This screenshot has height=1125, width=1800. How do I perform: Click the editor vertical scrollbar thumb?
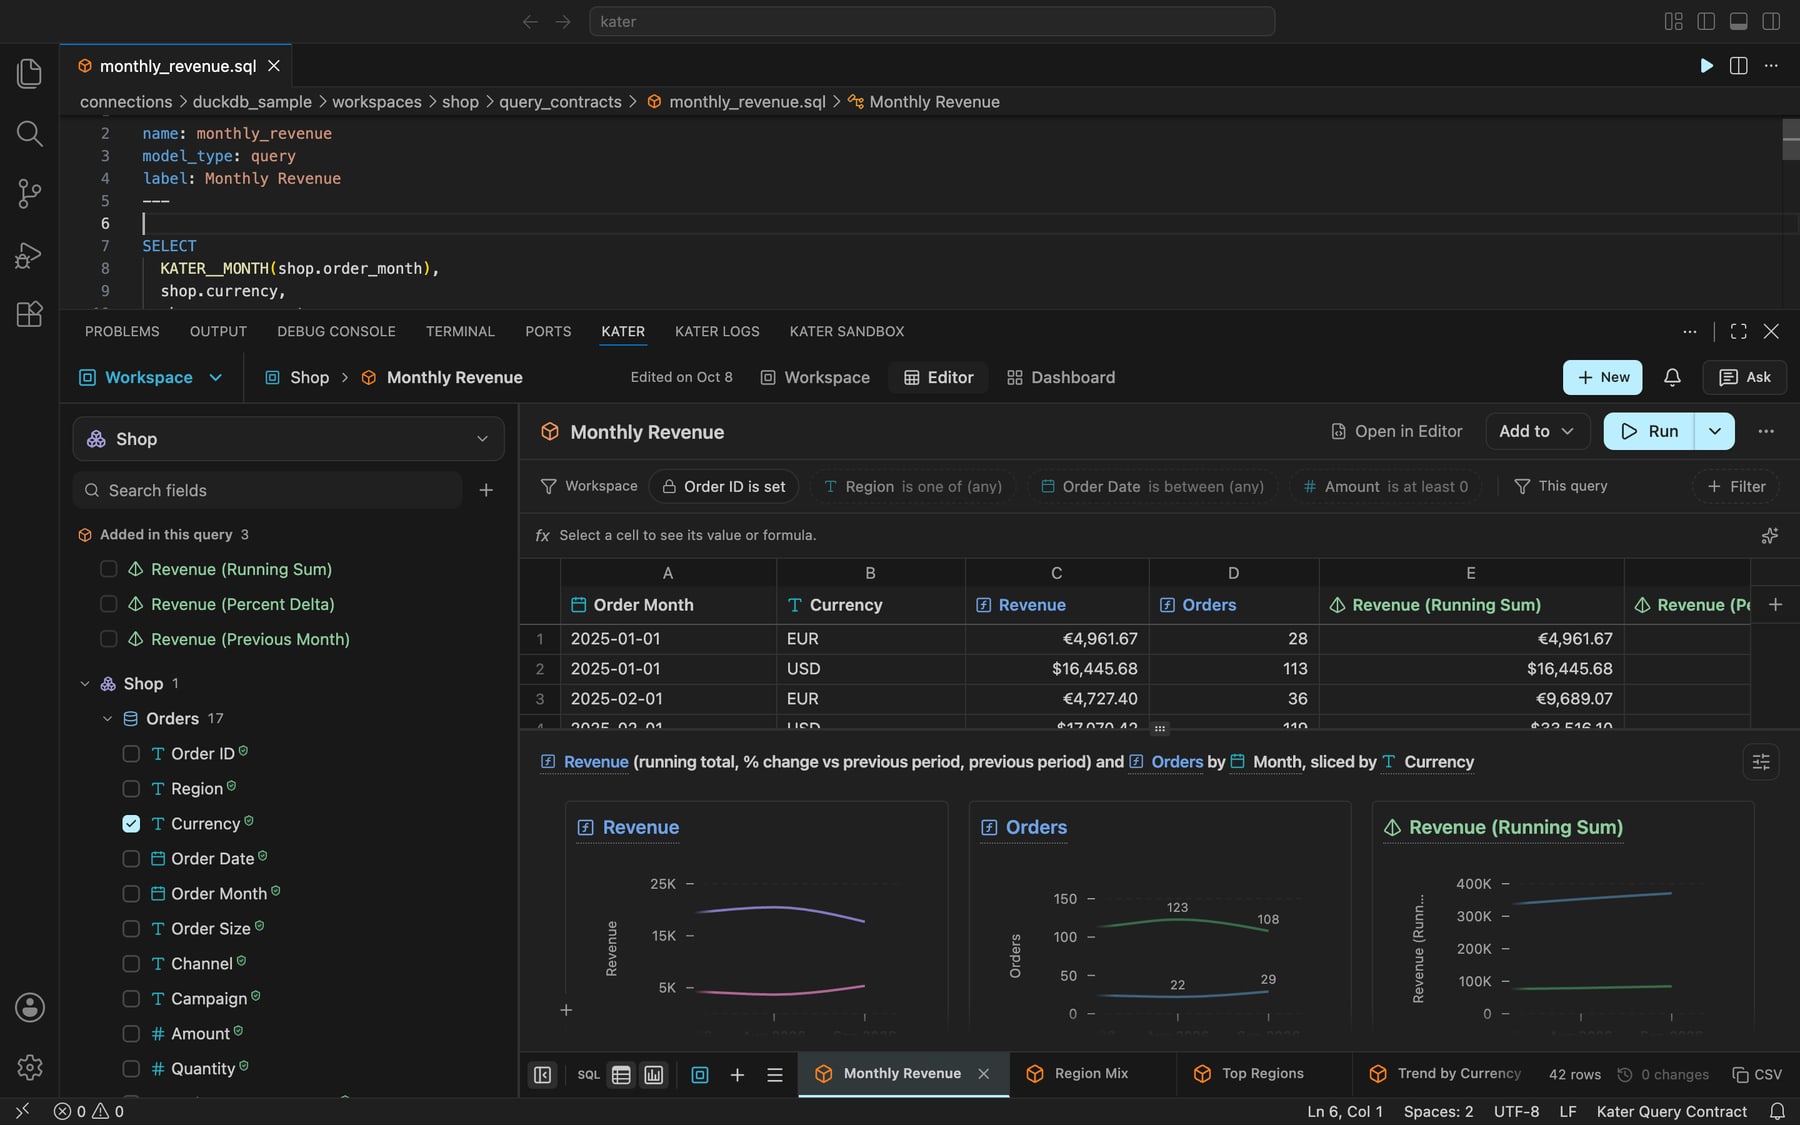[x=1790, y=139]
